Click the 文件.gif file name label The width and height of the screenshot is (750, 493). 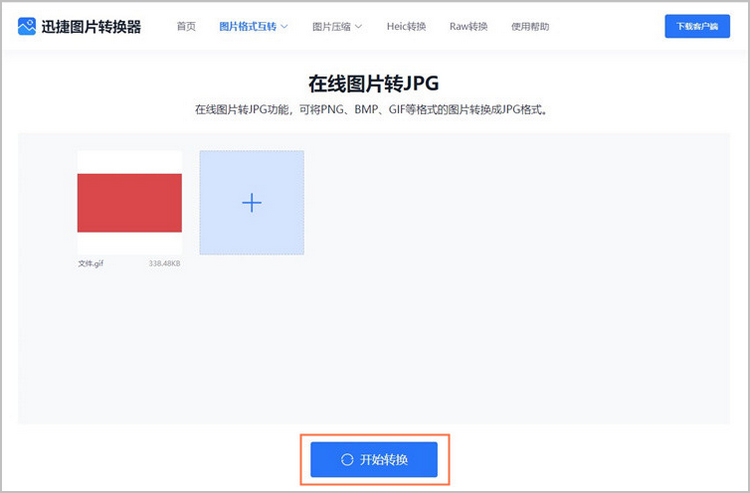(x=91, y=264)
